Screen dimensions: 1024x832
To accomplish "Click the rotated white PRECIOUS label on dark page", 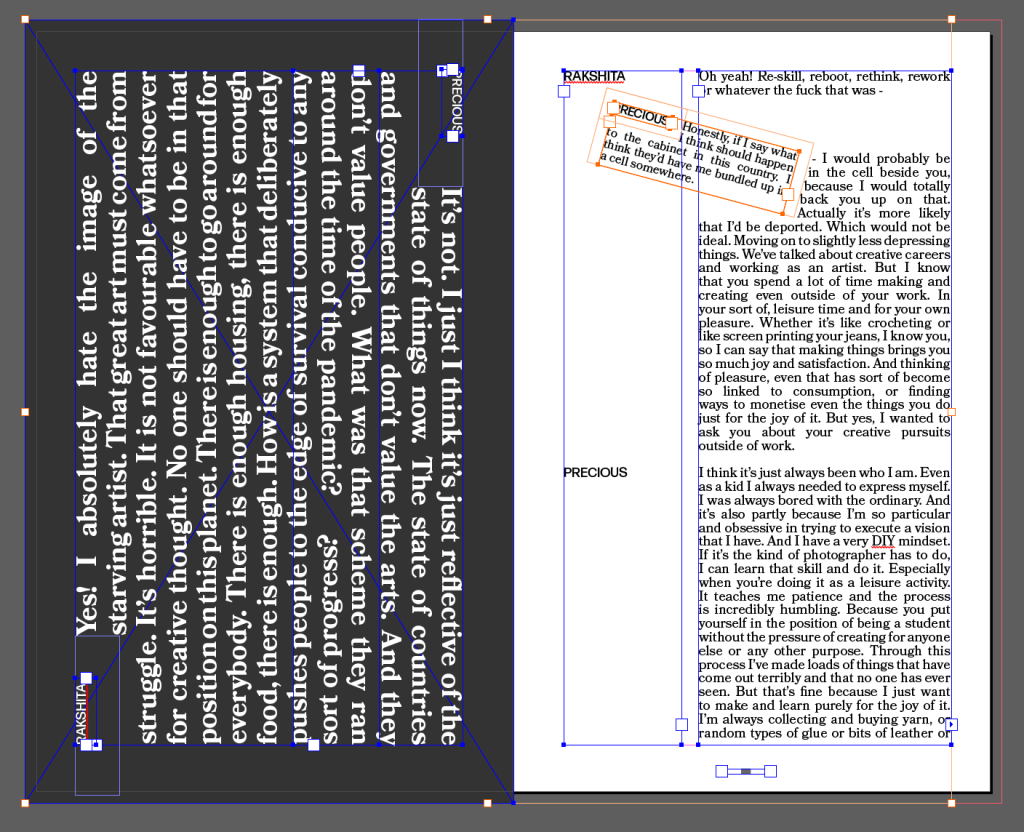I will [x=456, y=104].
